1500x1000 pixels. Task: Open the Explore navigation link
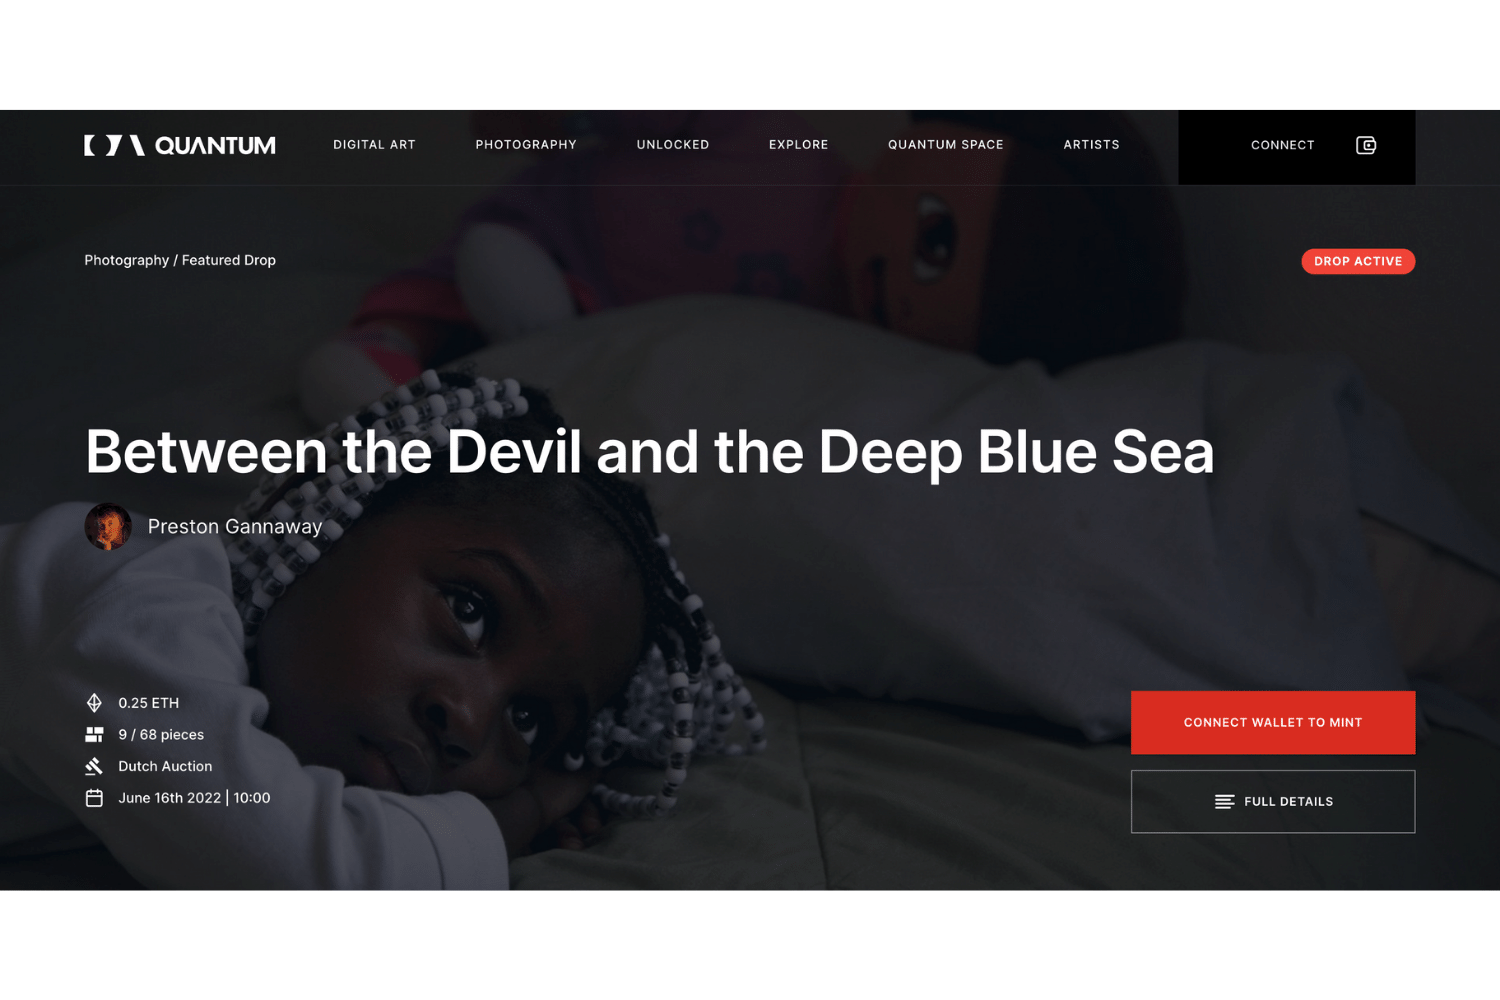pyautogui.click(x=798, y=145)
